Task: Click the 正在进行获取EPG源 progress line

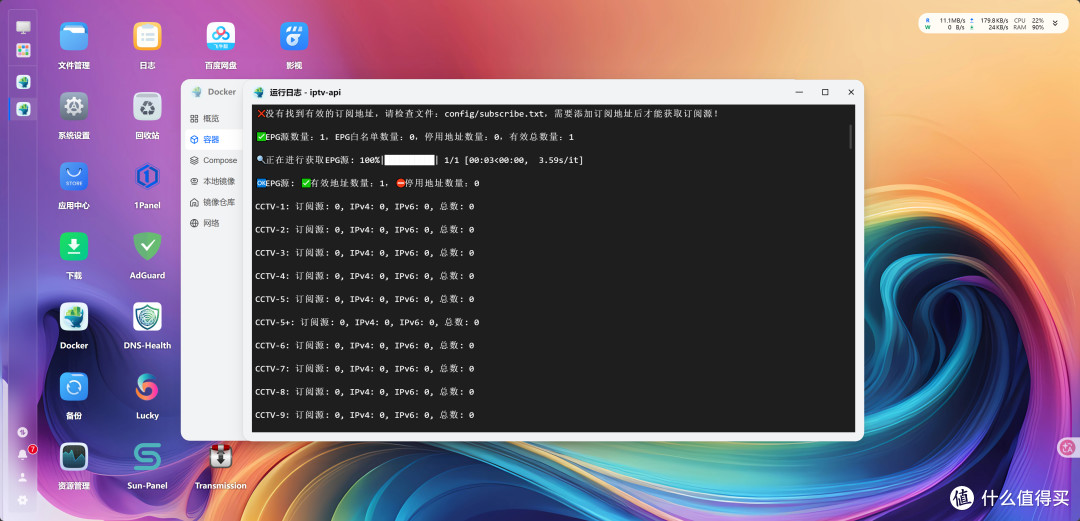Action: point(420,160)
